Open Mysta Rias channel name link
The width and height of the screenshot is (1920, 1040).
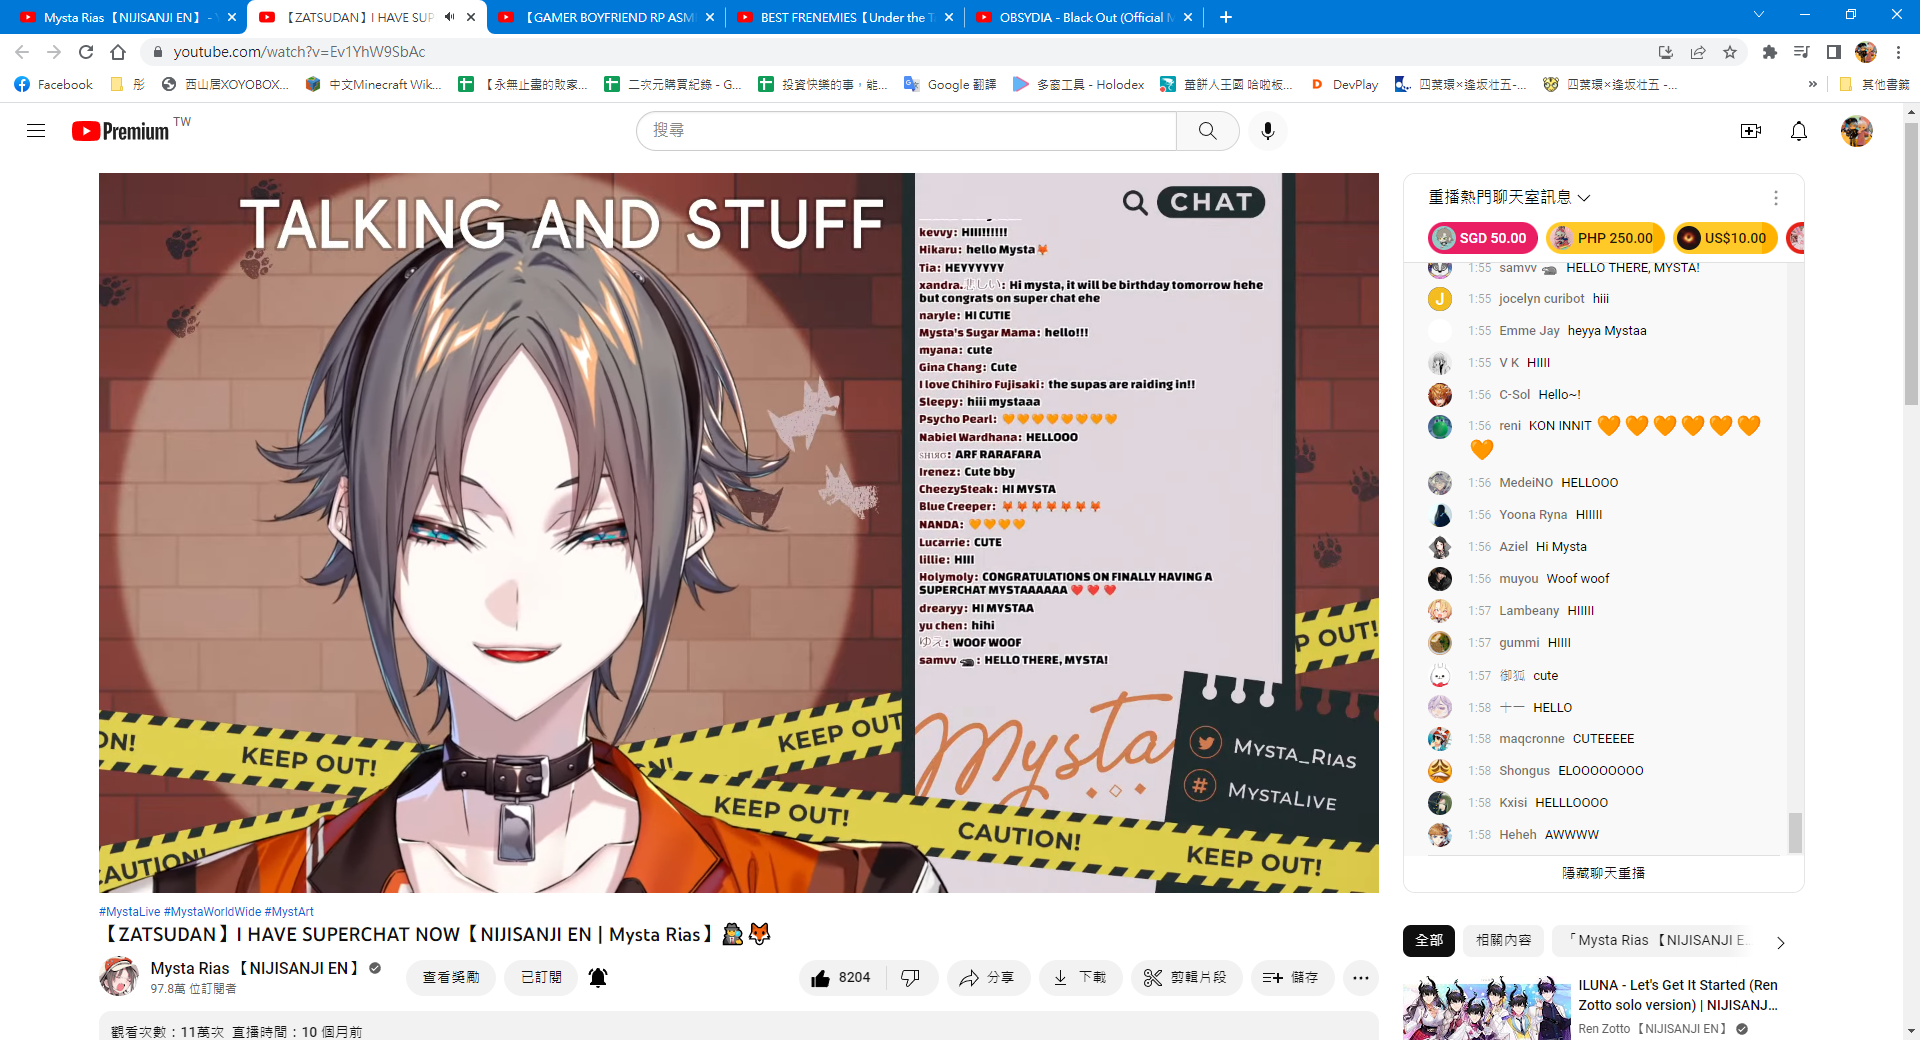(254, 968)
